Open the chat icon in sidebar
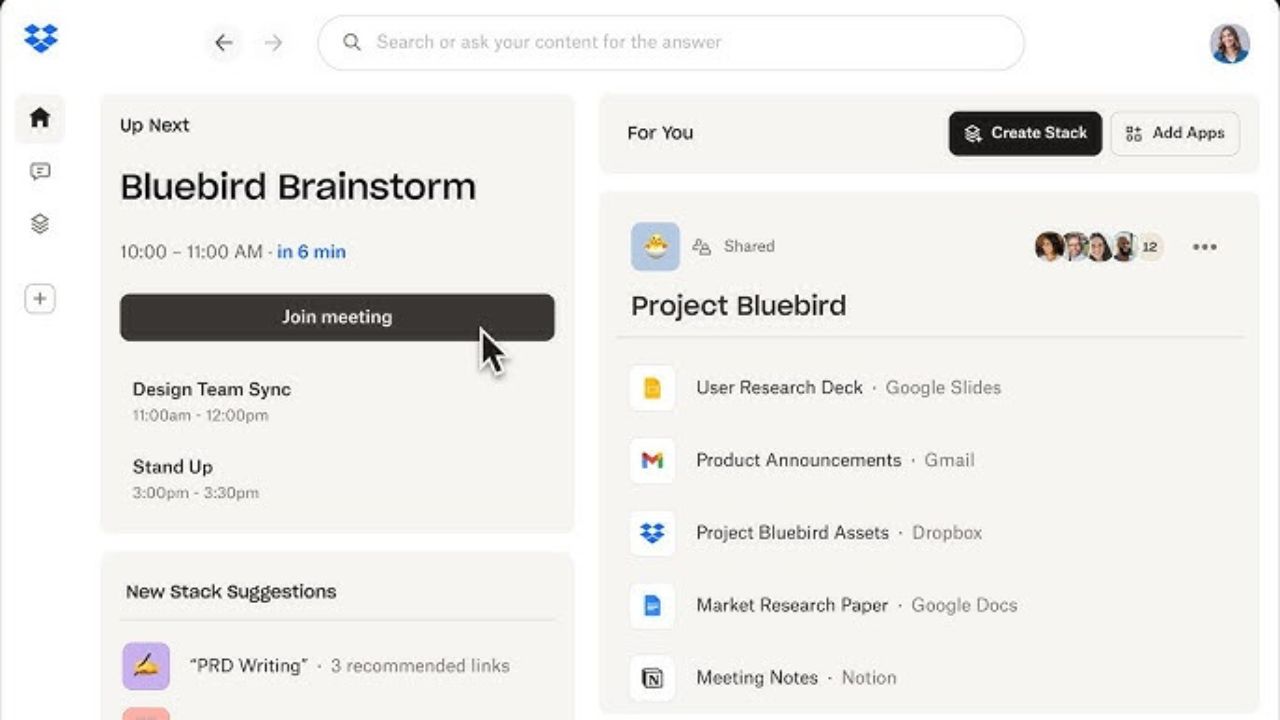The image size is (1280, 720). (40, 172)
